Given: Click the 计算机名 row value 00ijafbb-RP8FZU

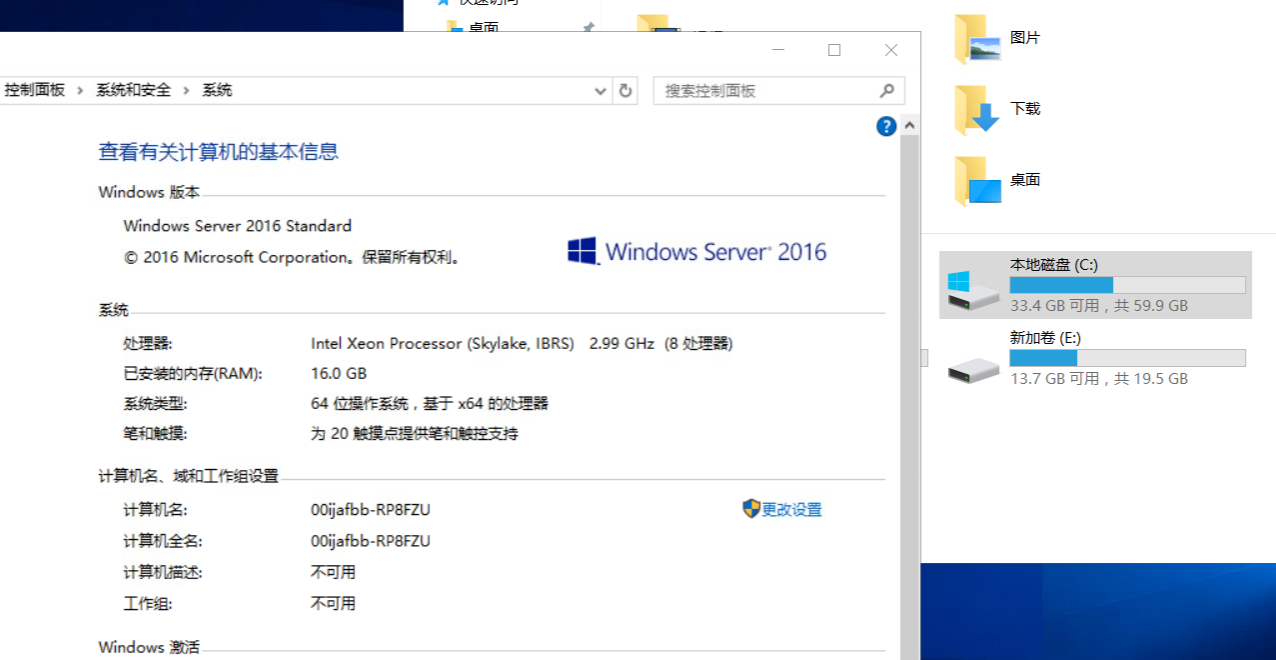Looking at the screenshot, I should [371, 510].
